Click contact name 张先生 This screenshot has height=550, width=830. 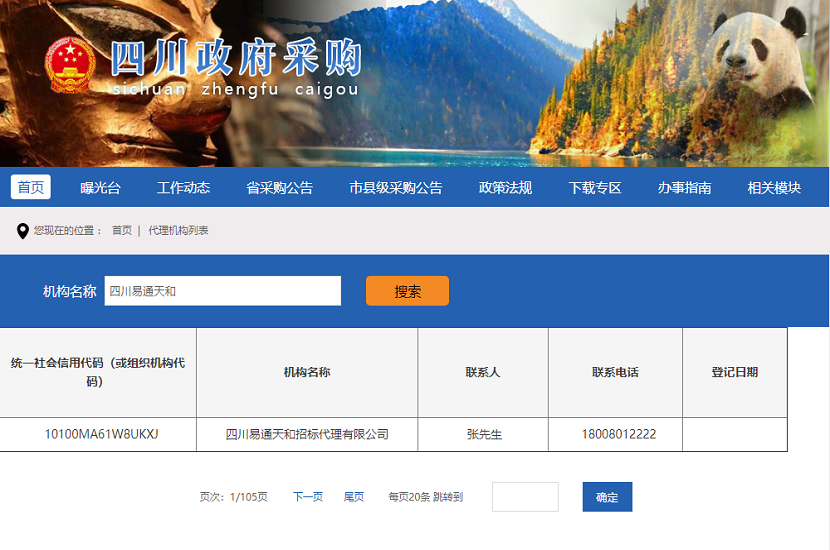point(484,434)
